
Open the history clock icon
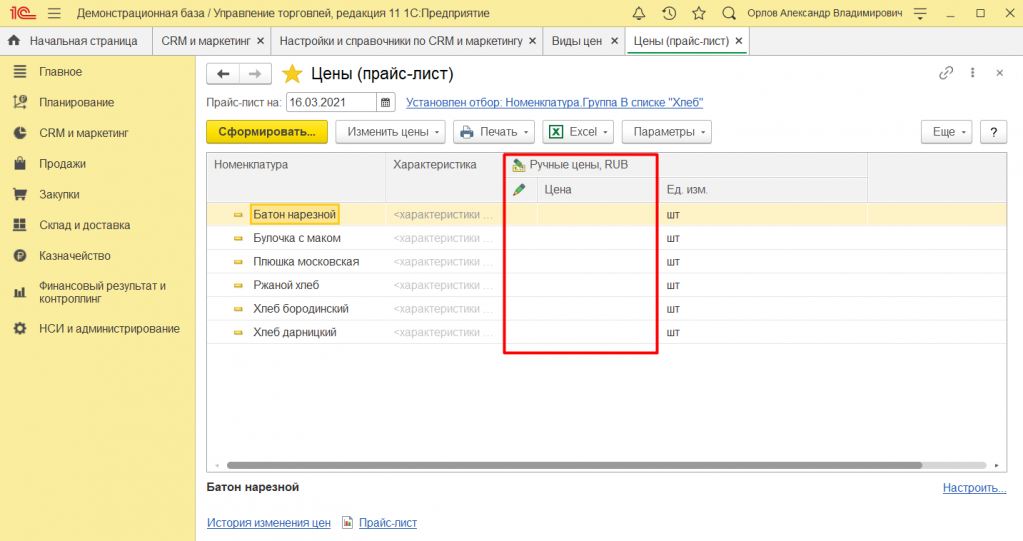(669, 13)
